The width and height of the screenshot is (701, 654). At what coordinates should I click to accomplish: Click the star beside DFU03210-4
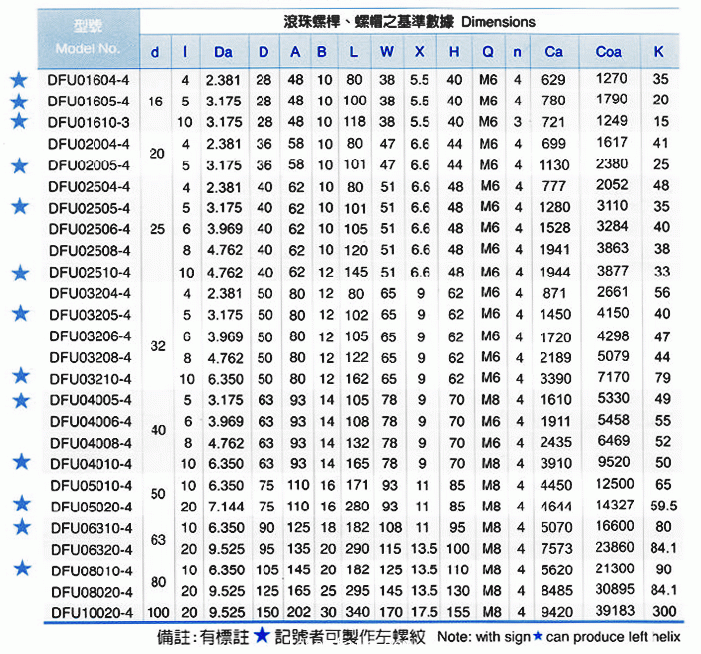[18, 375]
